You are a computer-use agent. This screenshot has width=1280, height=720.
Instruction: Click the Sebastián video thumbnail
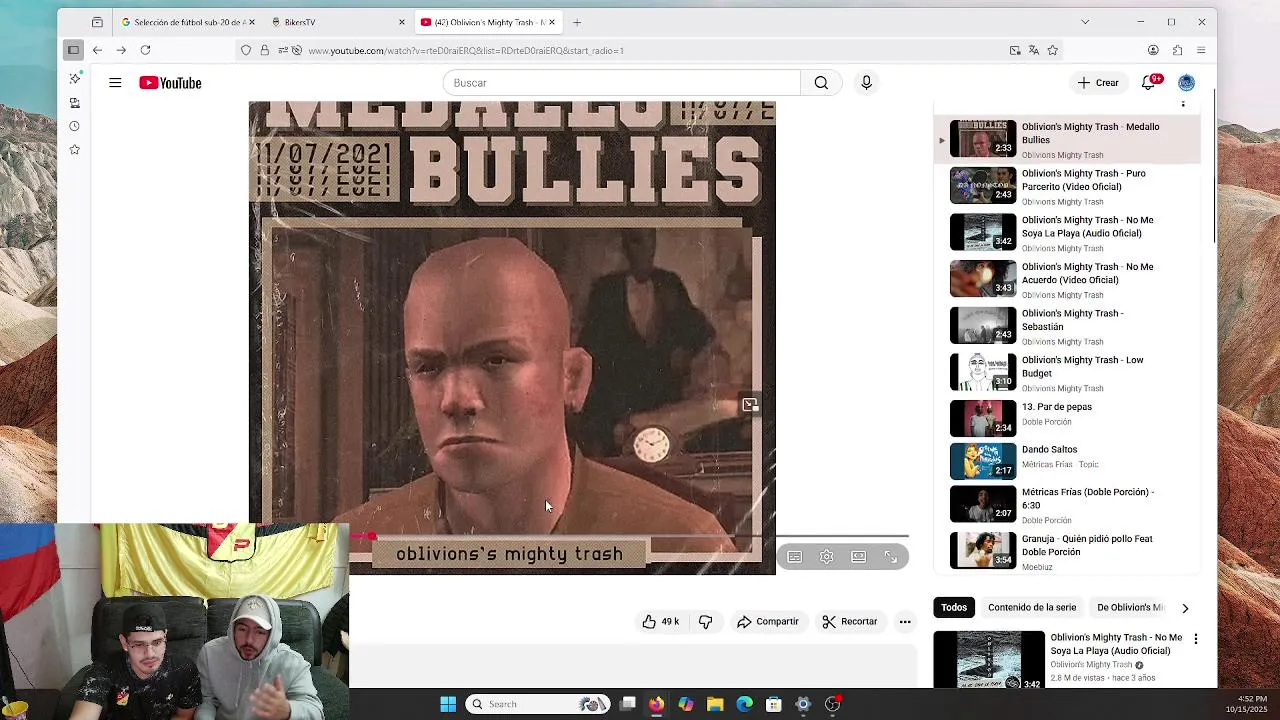[983, 326]
